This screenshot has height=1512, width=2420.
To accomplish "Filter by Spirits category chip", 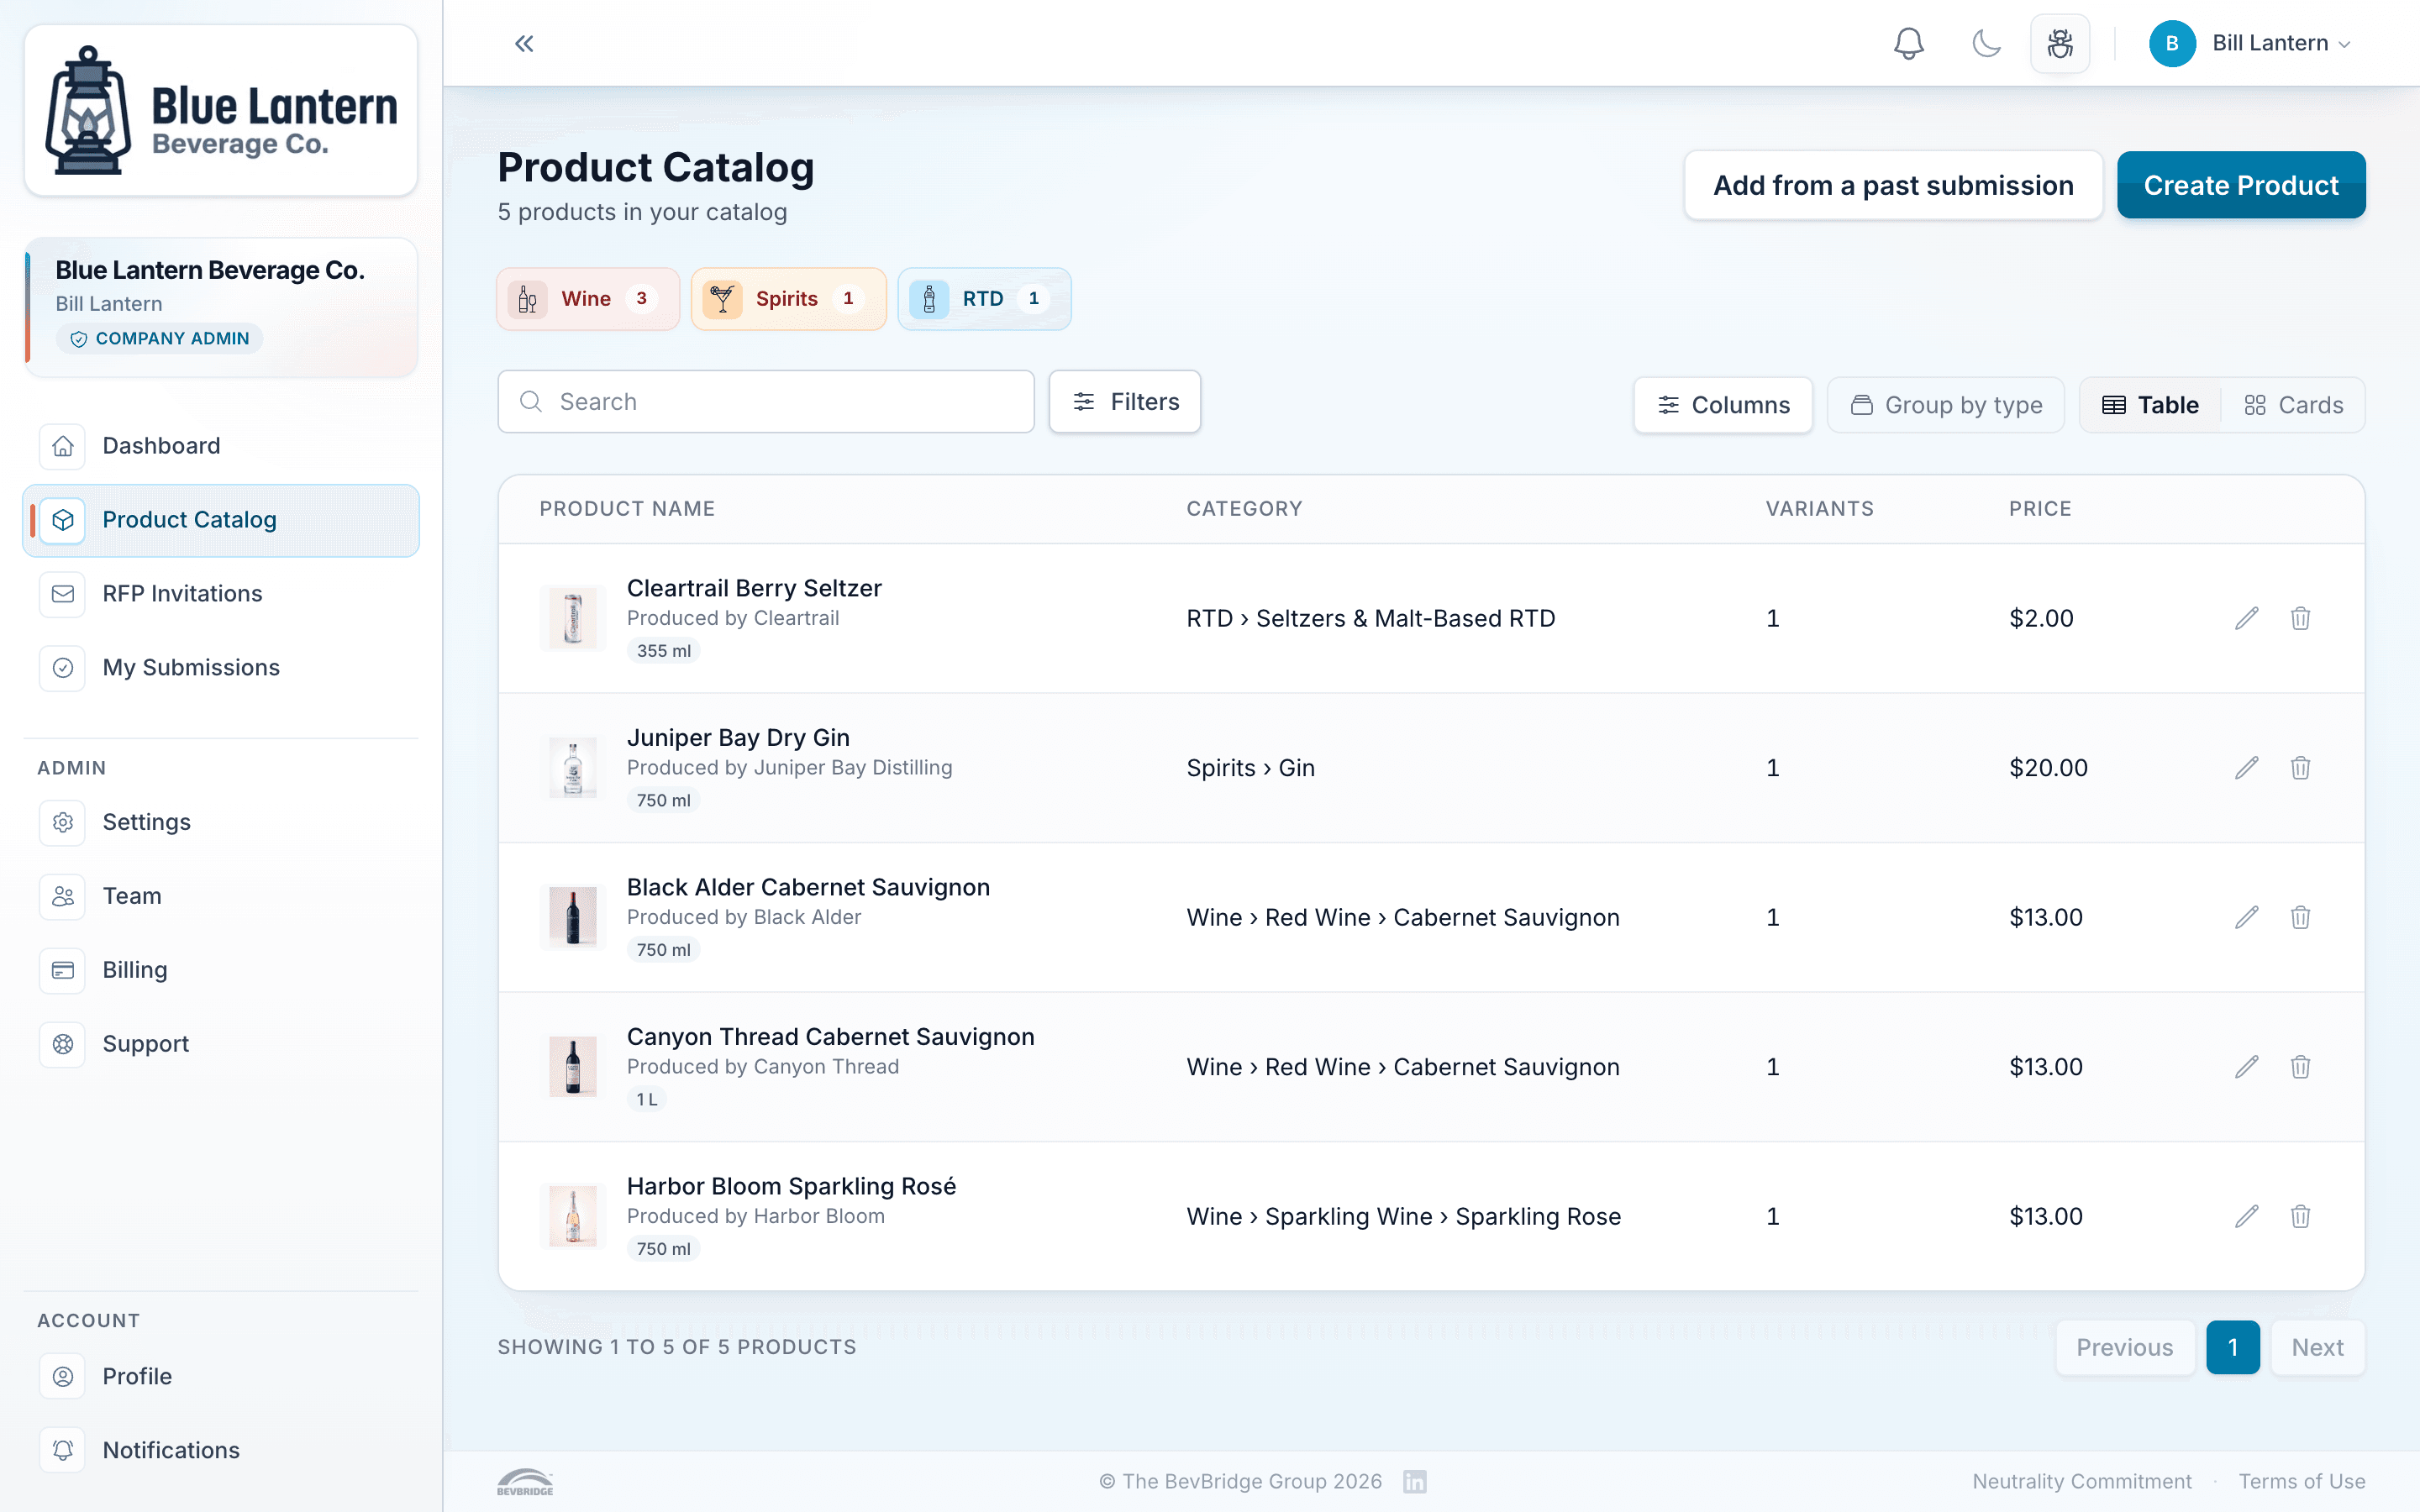I will point(788,299).
